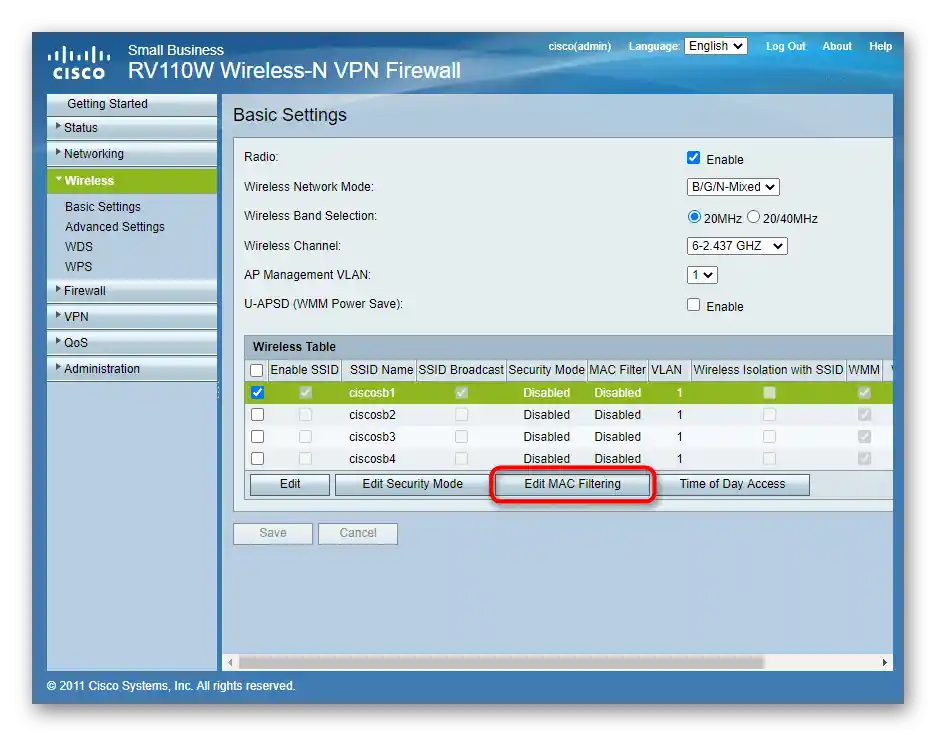This screenshot has width=936, height=736.
Task: Open the About link
Action: pyautogui.click(x=837, y=46)
